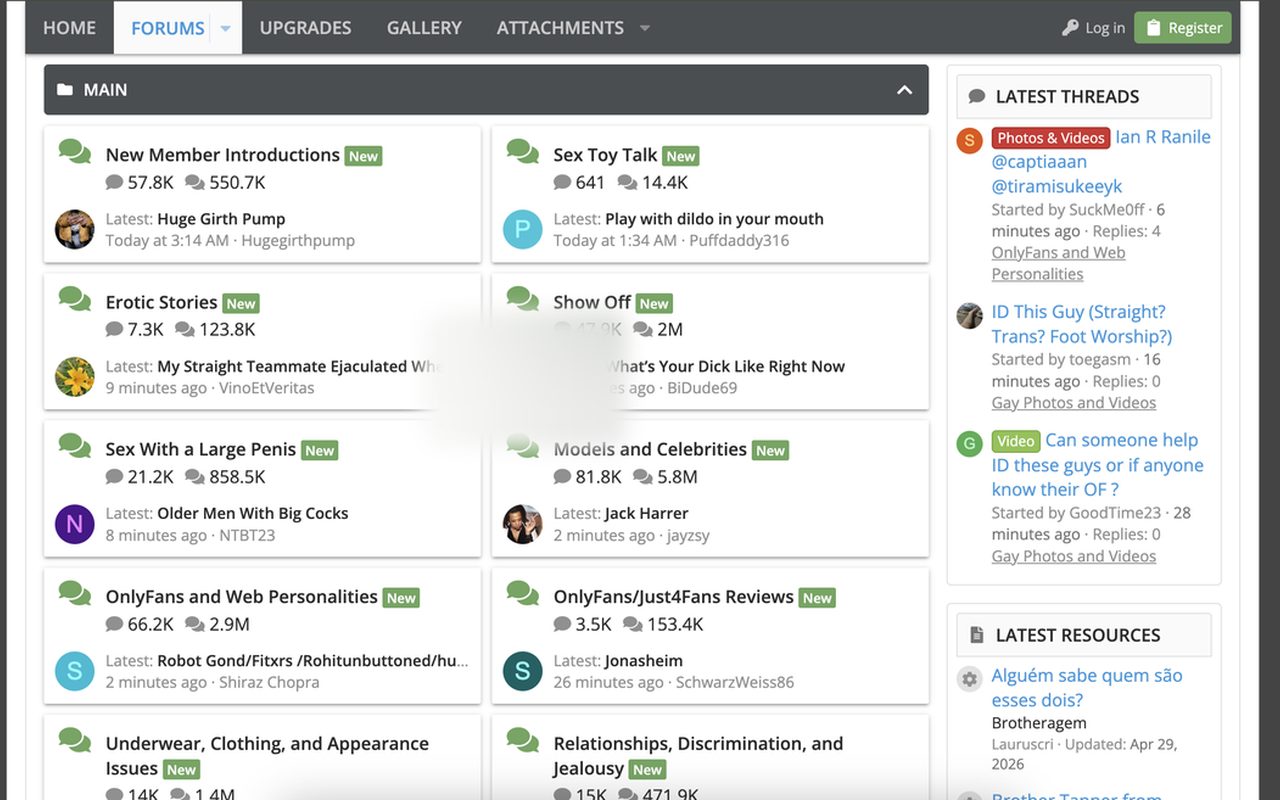This screenshot has width=1280, height=800.
Task: Expand the FORUMS dropdown arrow
Action: [225, 28]
